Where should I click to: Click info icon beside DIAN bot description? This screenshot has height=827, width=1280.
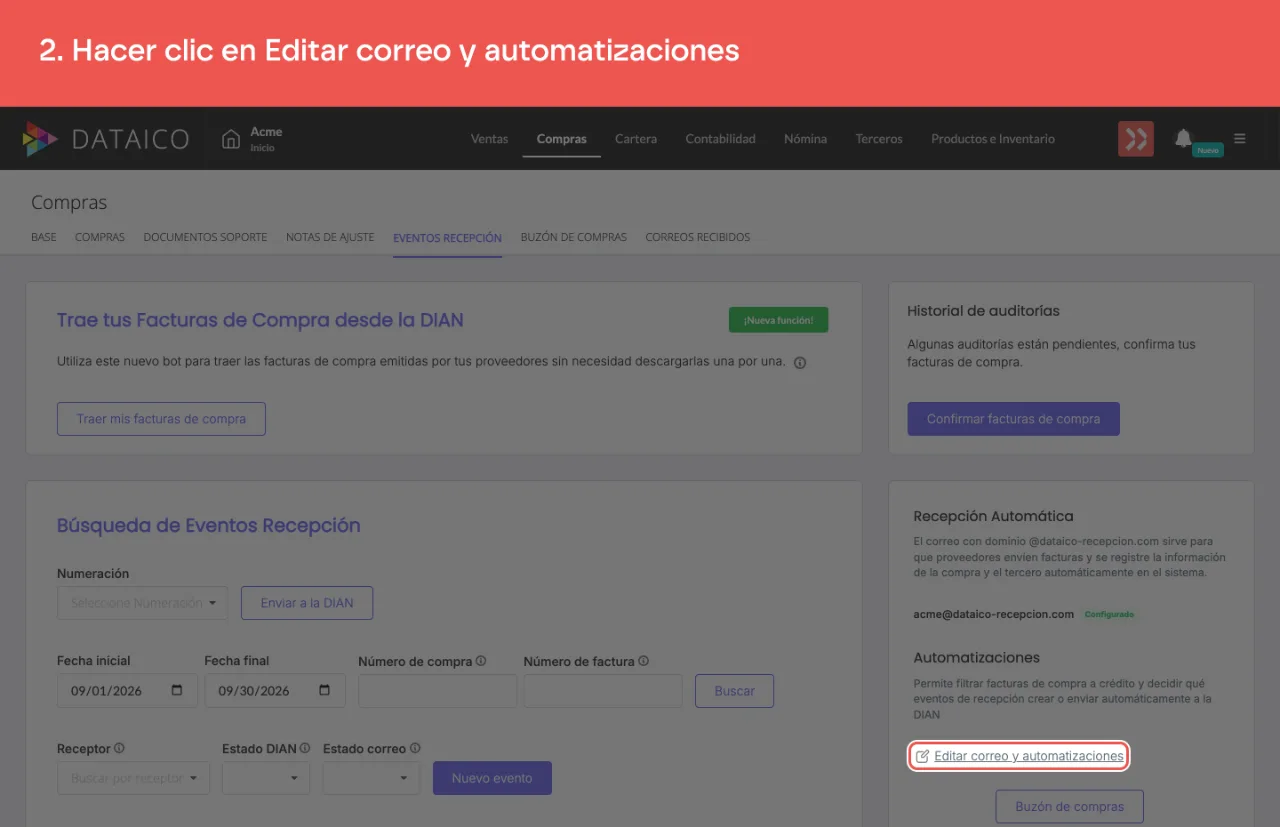coord(800,363)
